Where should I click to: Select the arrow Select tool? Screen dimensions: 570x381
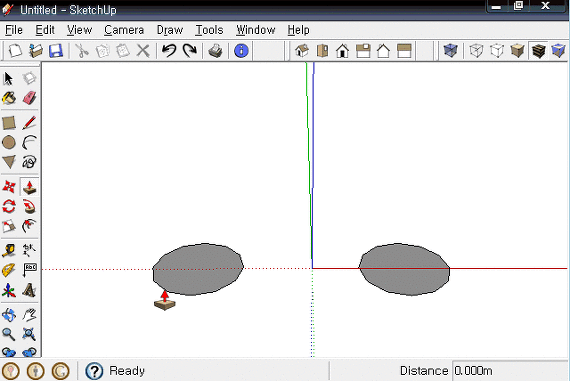[8, 78]
